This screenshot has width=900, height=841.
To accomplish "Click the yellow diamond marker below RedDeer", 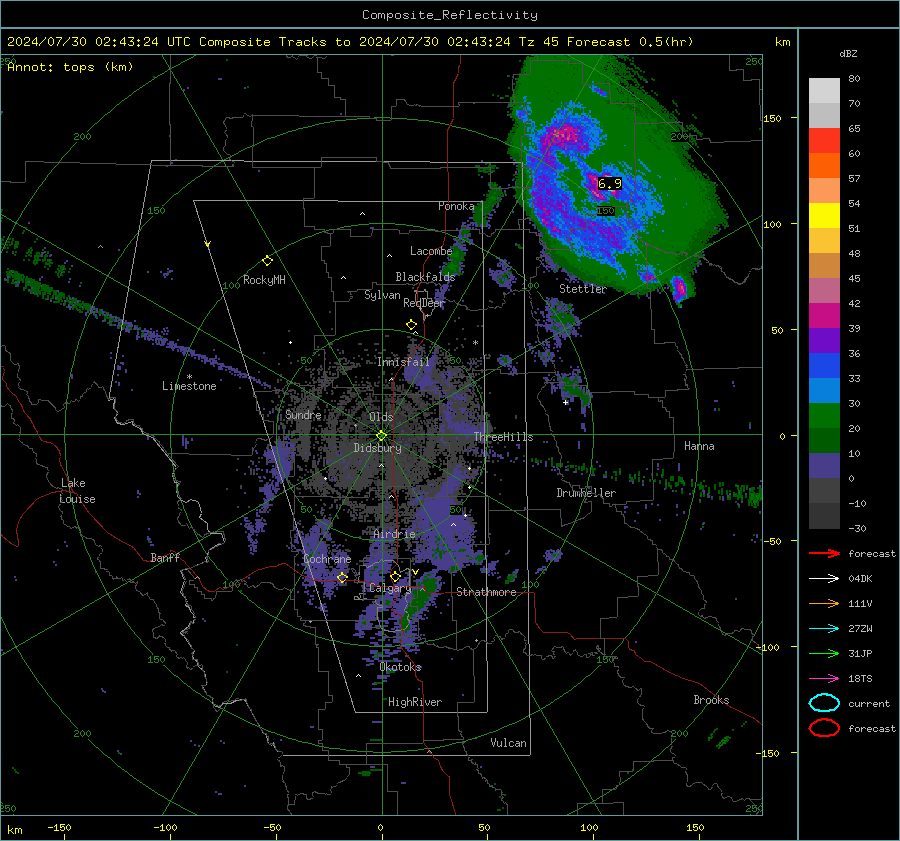I will [x=412, y=325].
